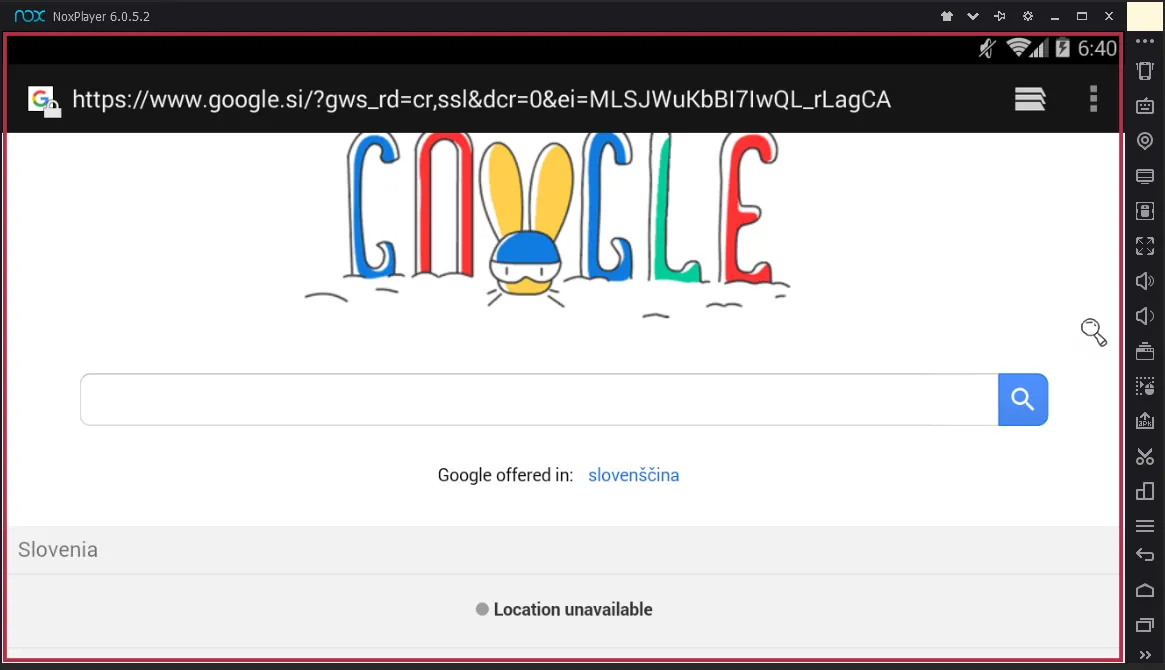Open keyboard control settings in Nox sidebar

click(x=1145, y=106)
